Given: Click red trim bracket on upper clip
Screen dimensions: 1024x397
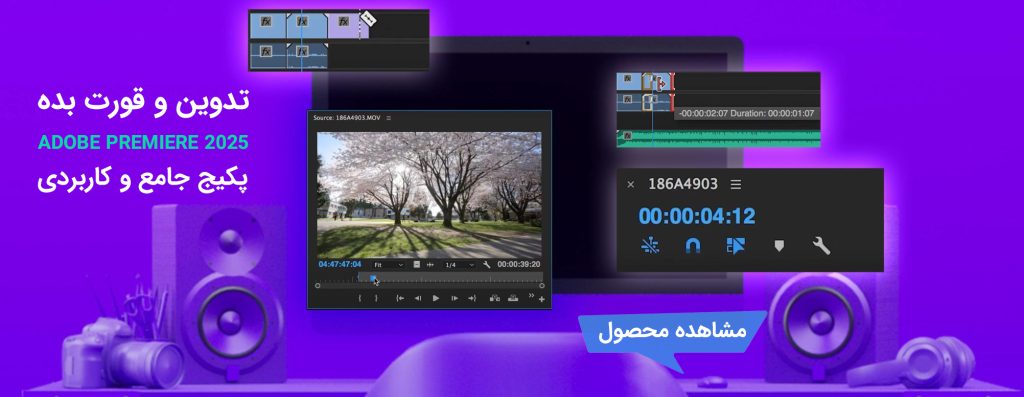Looking at the screenshot, I should (672, 82).
